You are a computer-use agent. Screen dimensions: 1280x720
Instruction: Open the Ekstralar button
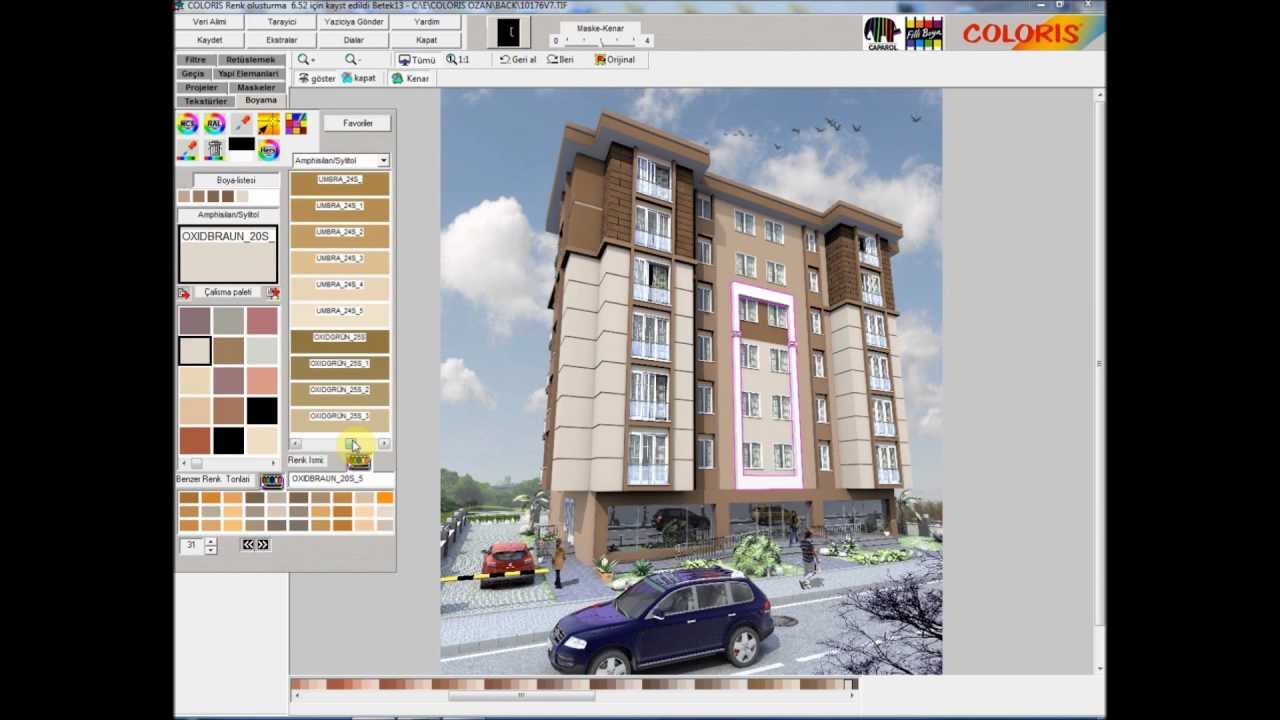pyautogui.click(x=282, y=40)
